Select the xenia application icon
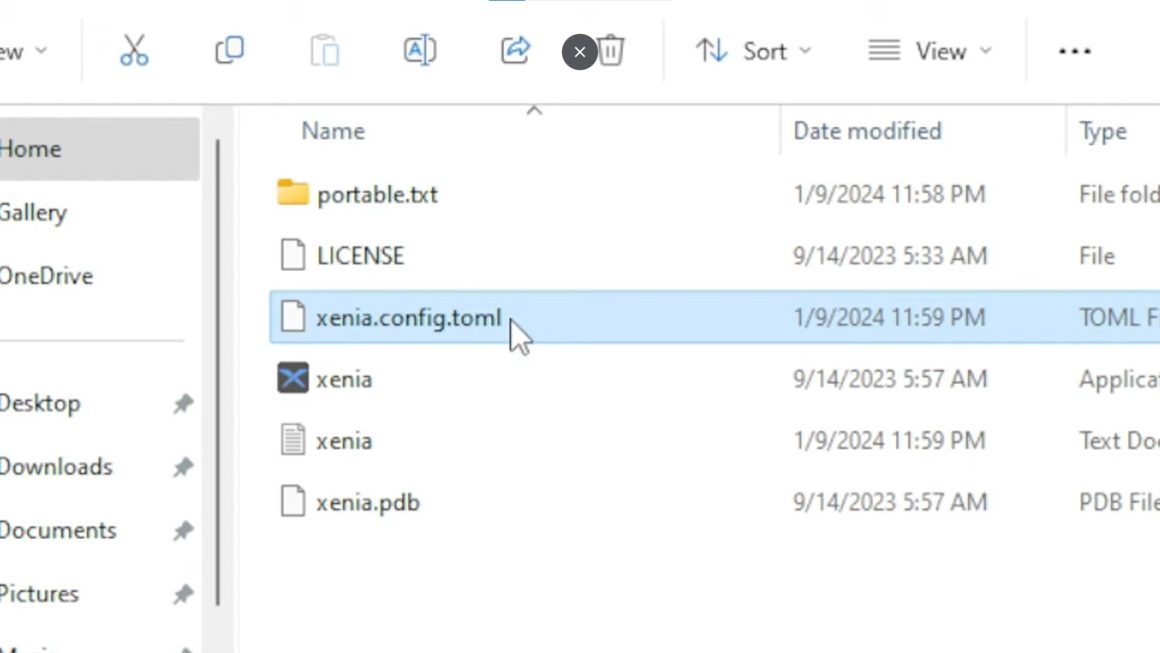Image resolution: width=1160 pixels, height=653 pixels. click(292, 379)
